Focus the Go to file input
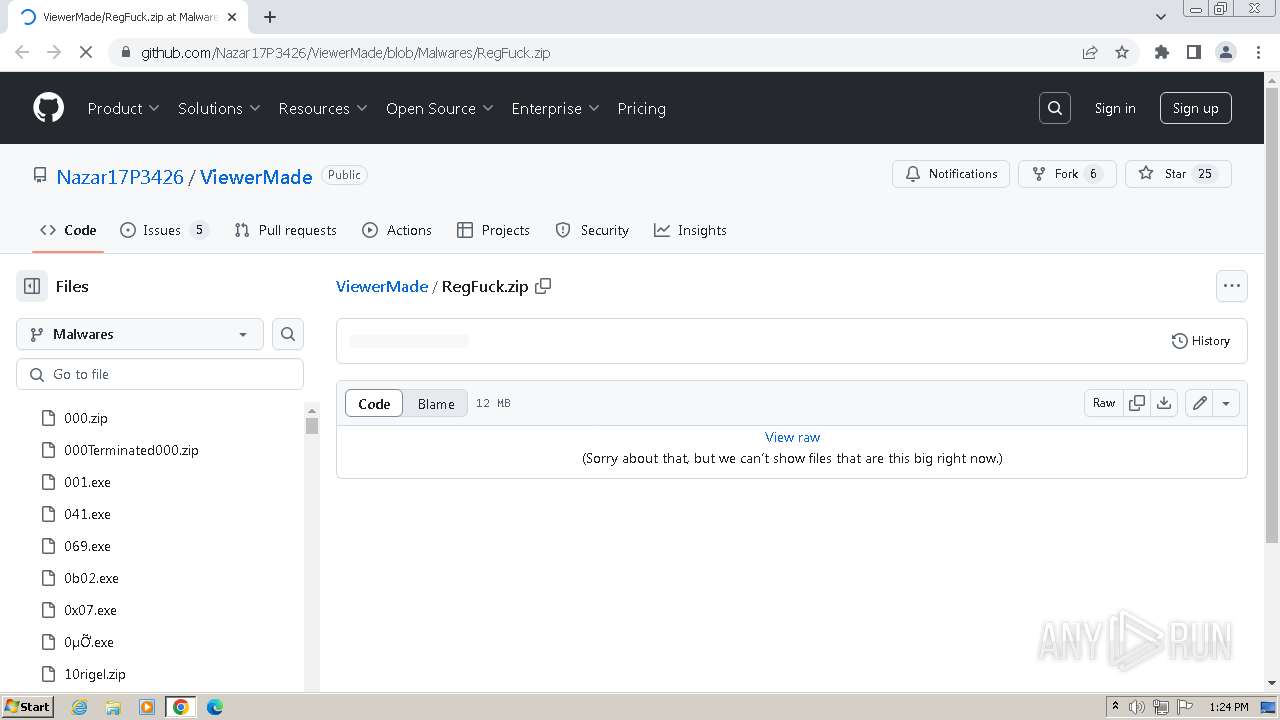 pos(160,374)
